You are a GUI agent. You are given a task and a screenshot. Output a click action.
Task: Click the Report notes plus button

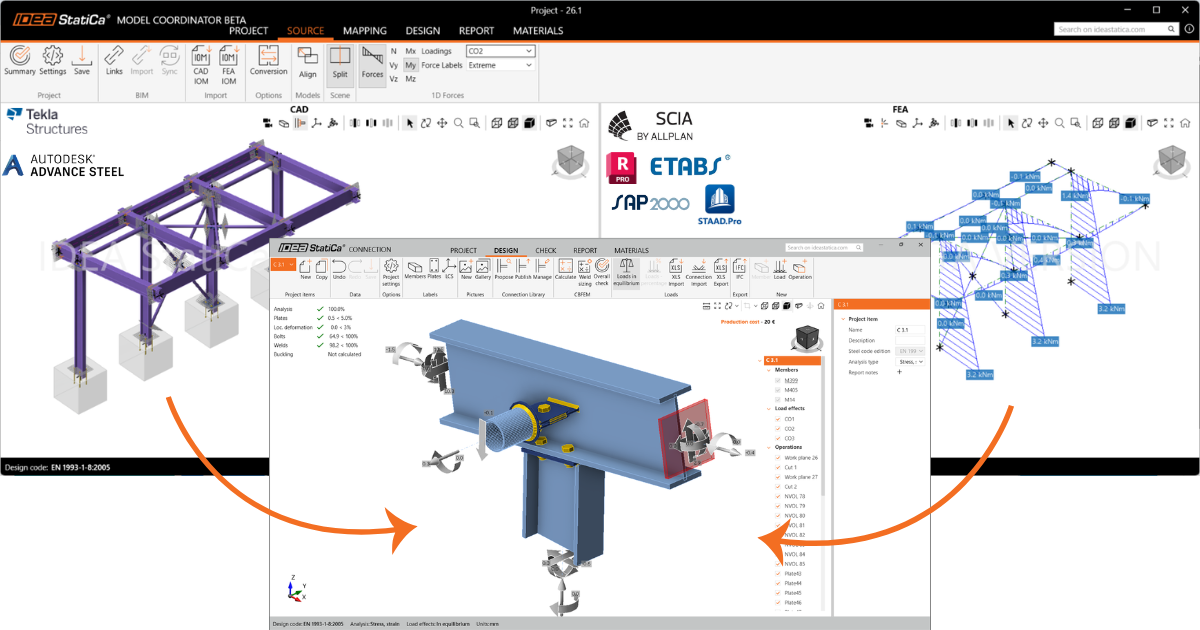tap(899, 372)
